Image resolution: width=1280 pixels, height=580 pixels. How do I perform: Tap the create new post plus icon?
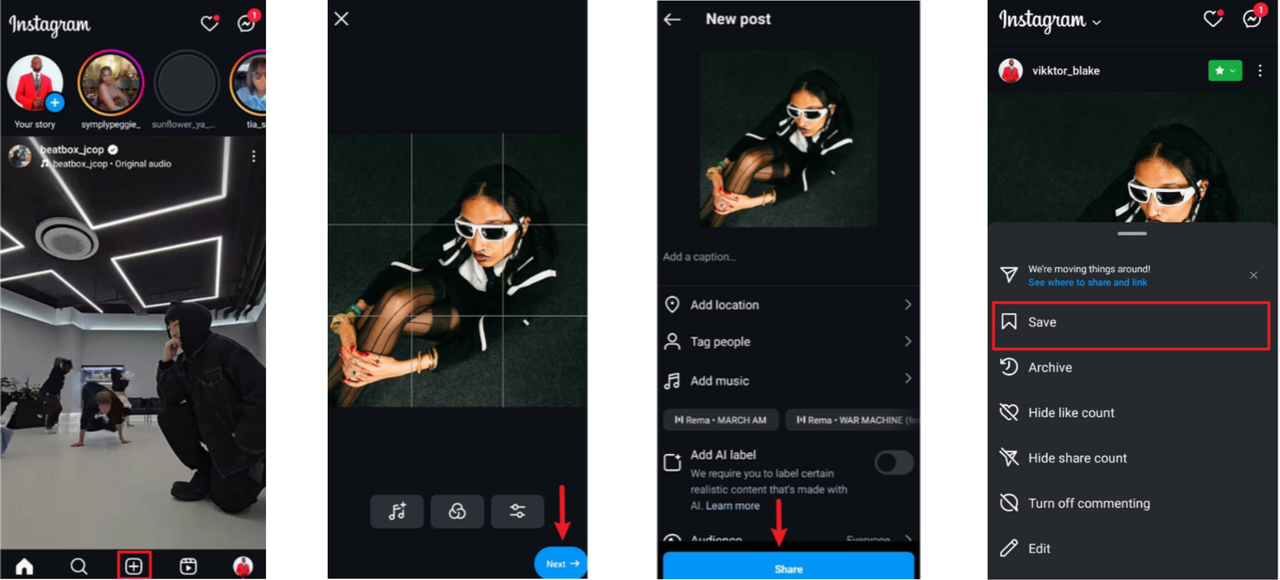134,566
